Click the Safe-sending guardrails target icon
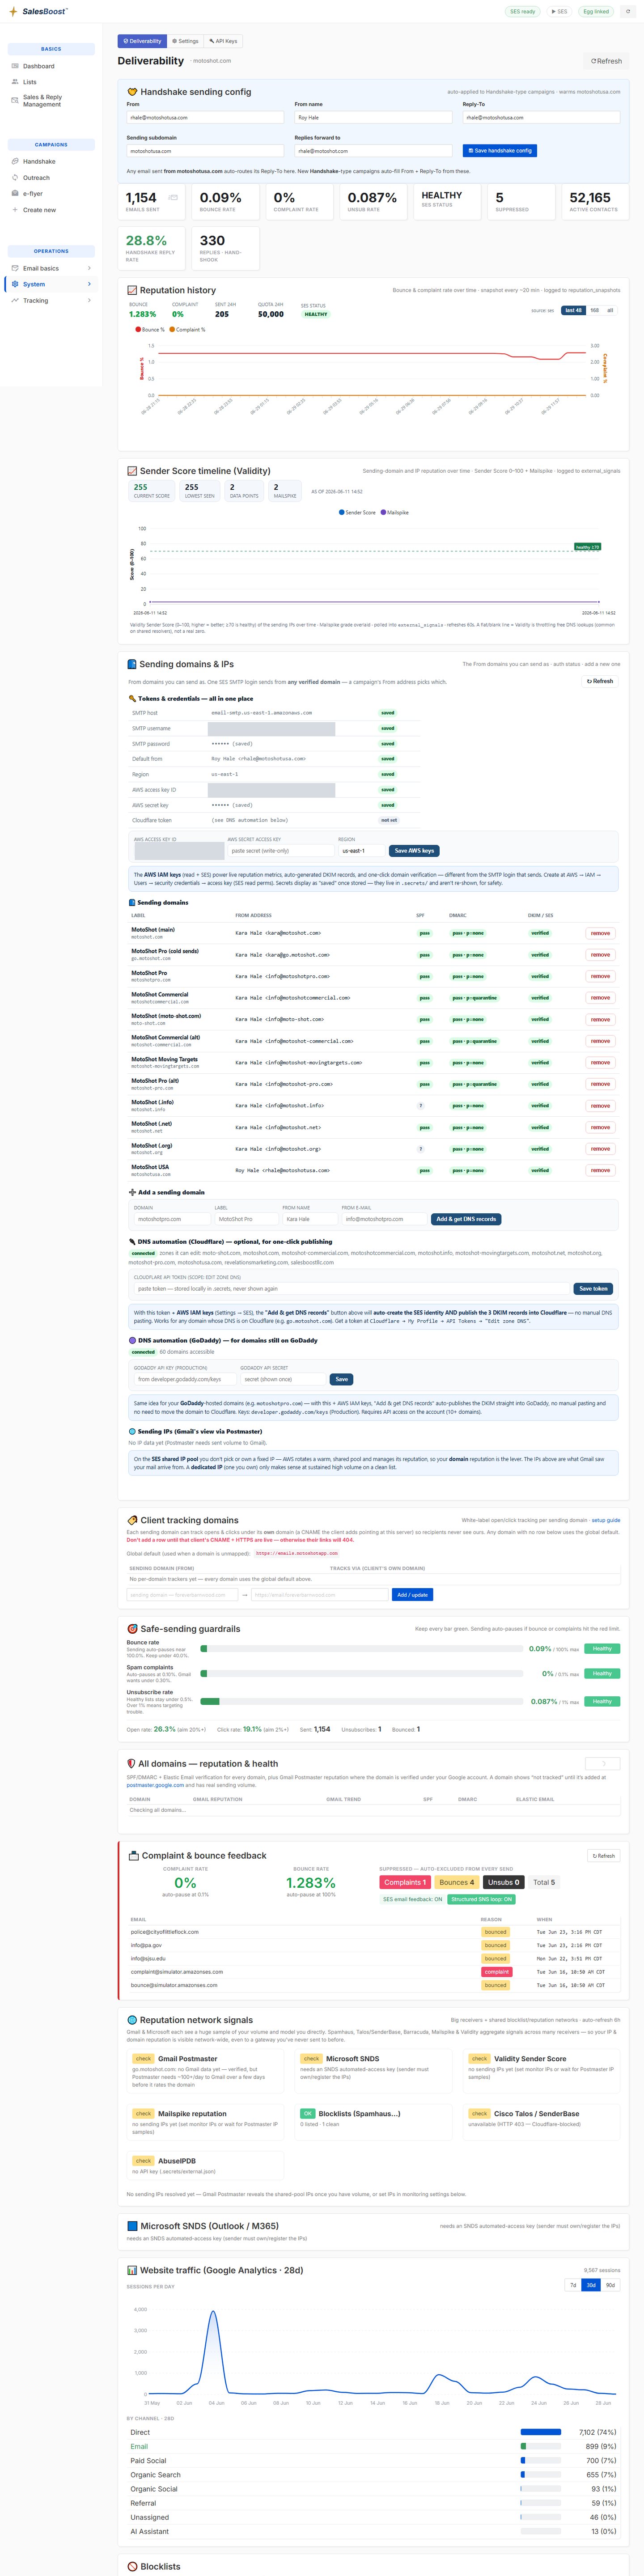 [x=133, y=1629]
